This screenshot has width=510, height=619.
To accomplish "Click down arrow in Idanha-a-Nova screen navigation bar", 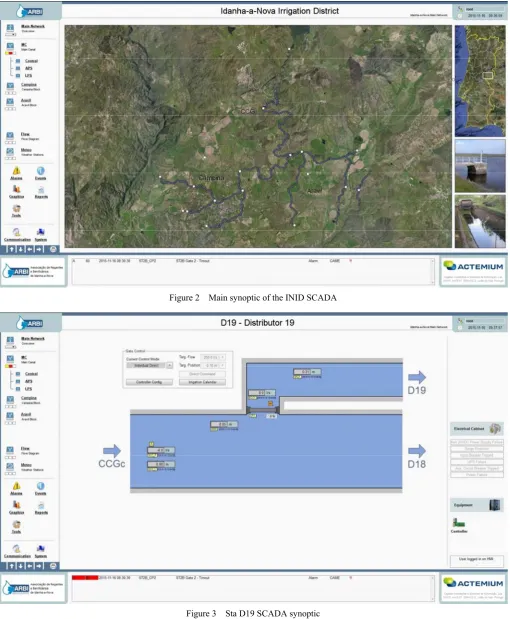I will coord(21,249).
